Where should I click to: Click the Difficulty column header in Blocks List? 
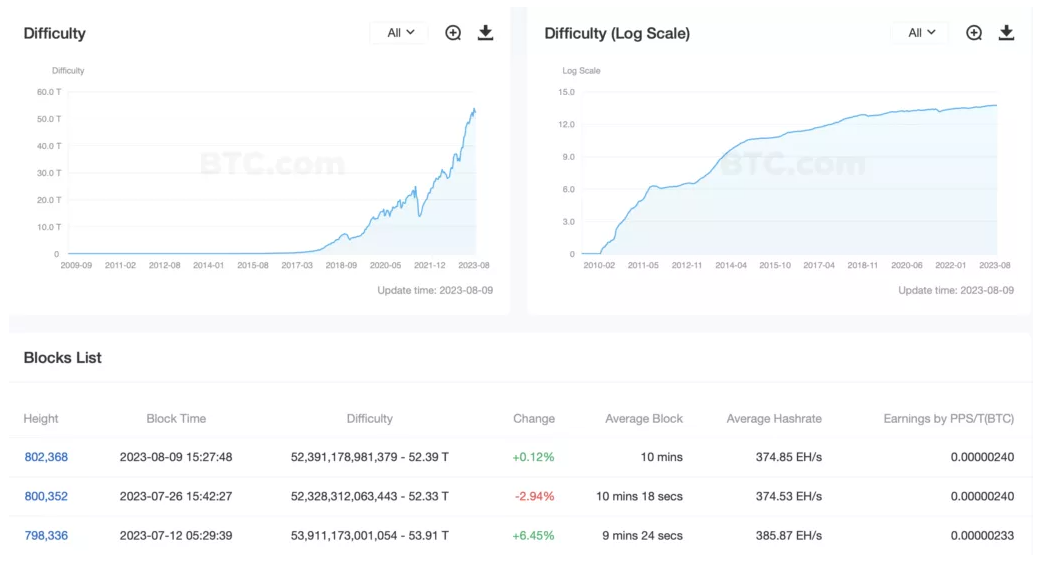370,419
